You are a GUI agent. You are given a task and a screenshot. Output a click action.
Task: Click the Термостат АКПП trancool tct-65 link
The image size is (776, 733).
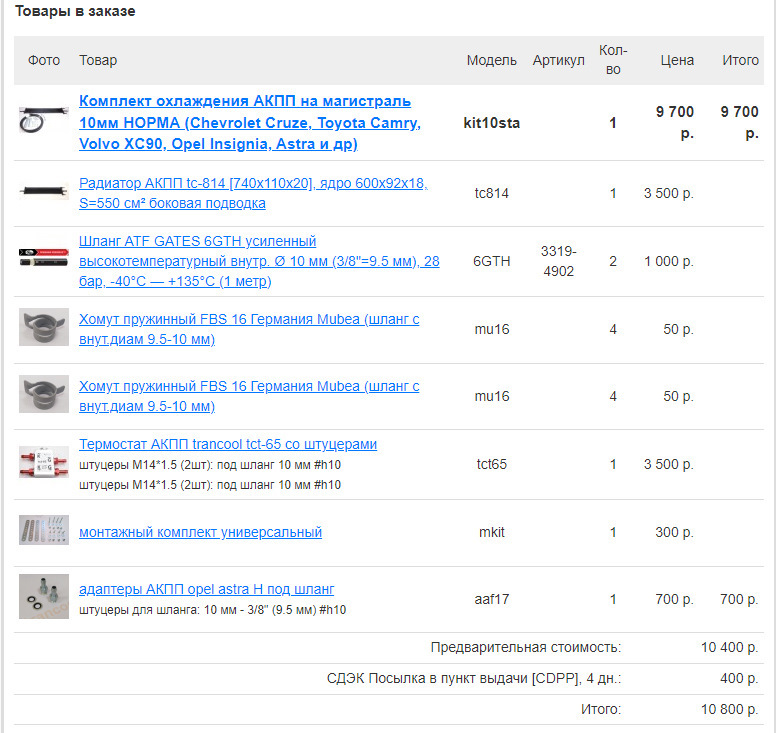(228, 444)
